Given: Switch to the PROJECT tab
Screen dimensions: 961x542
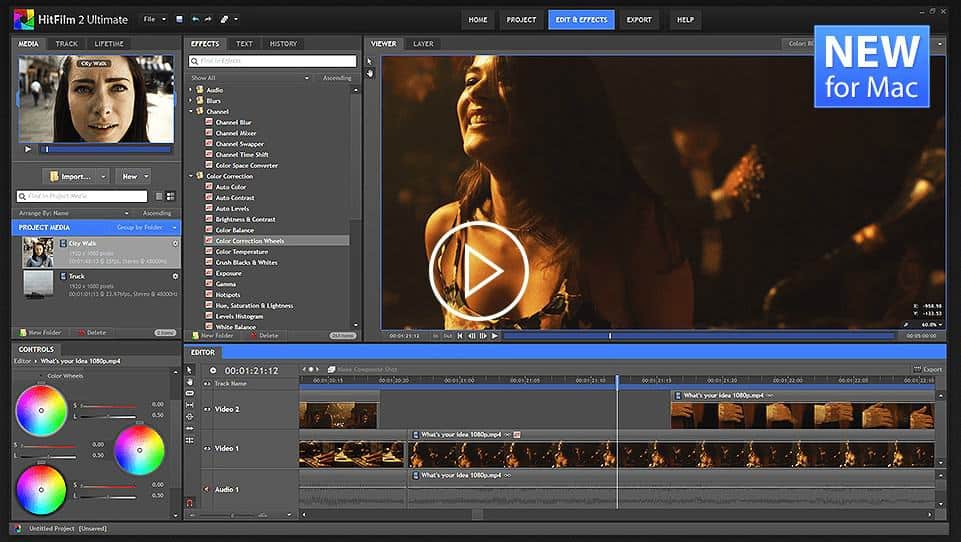Looking at the screenshot, I should coord(521,20).
